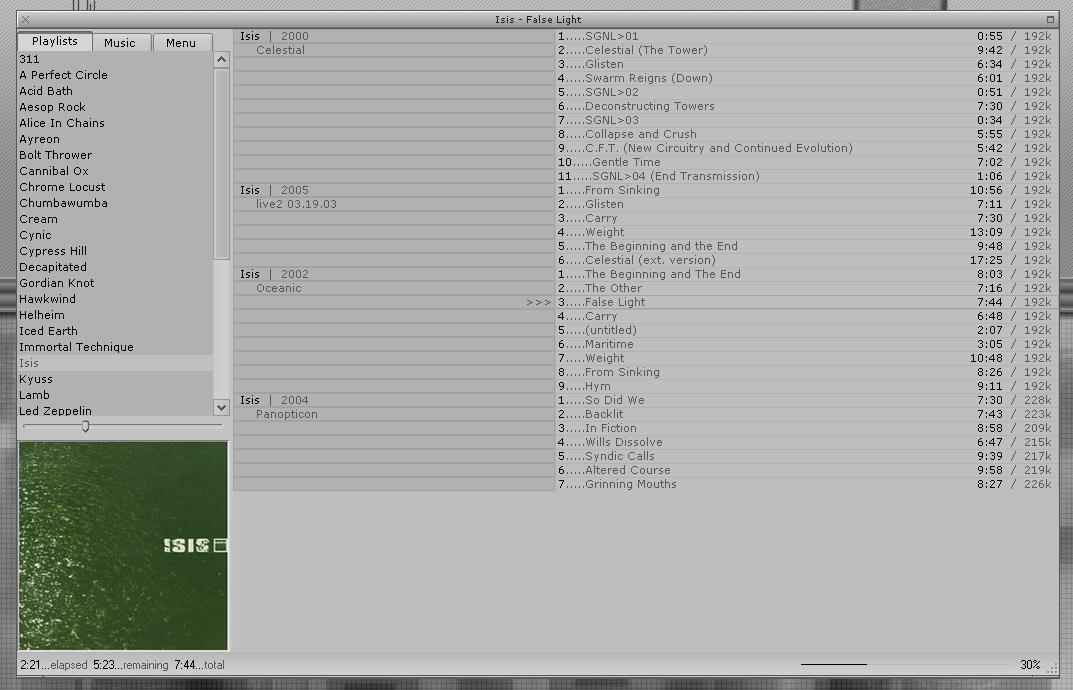This screenshot has height=690, width=1073.
Task: Select the Bolt Thrower playlist
Action: [116, 155]
